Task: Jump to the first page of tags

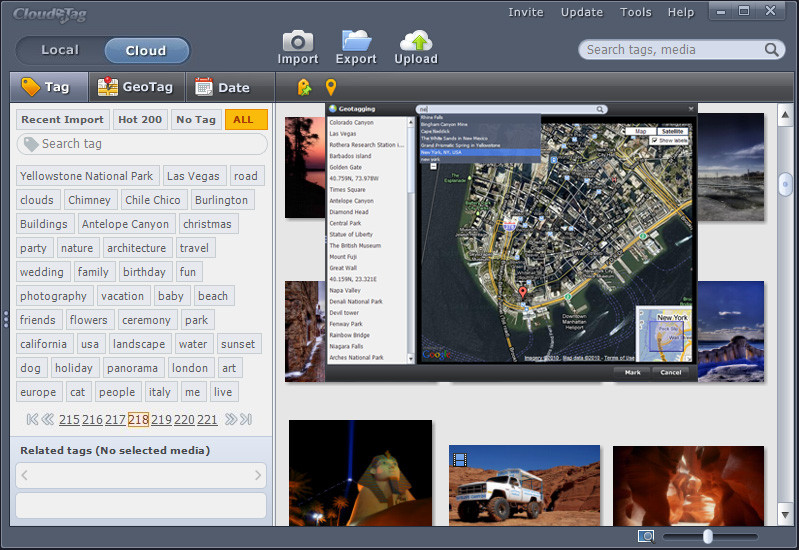Action: tap(32, 419)
